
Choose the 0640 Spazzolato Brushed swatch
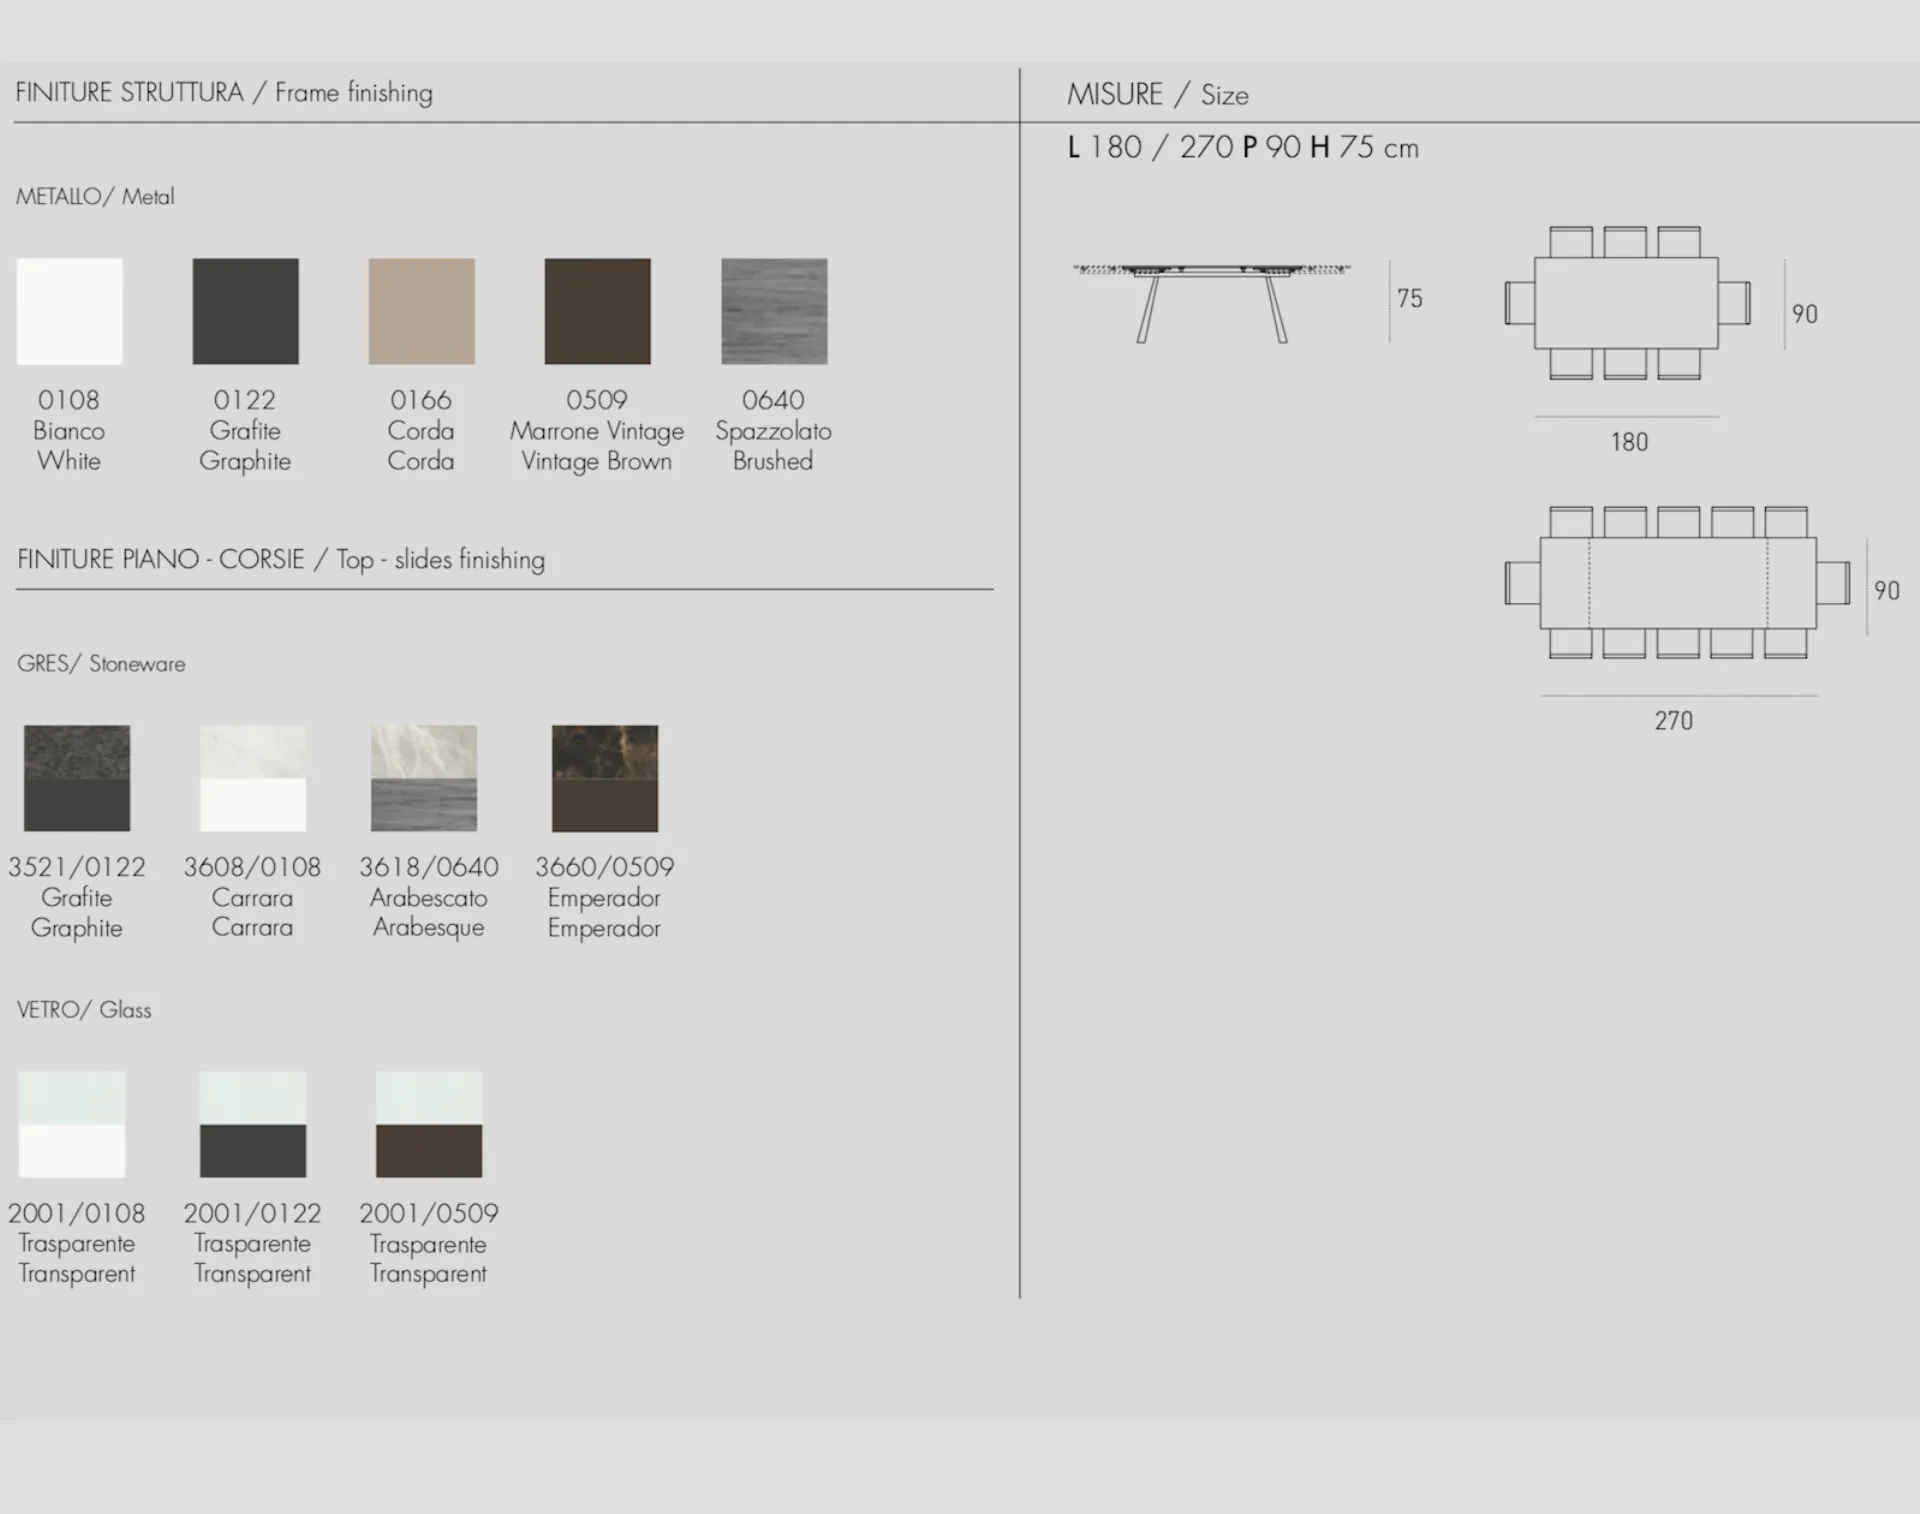click(774, 311)
